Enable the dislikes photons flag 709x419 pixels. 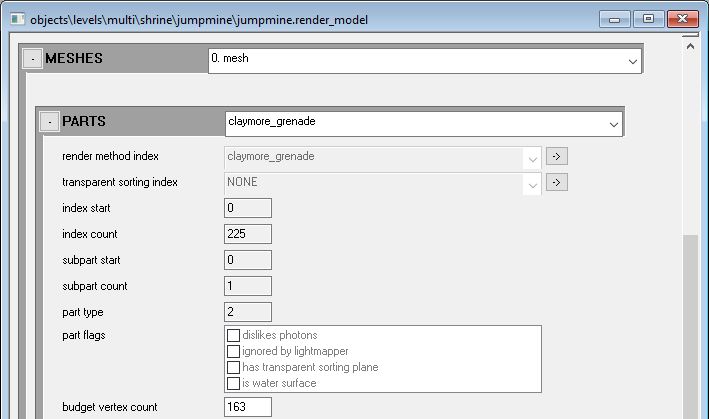pos(234,335)
